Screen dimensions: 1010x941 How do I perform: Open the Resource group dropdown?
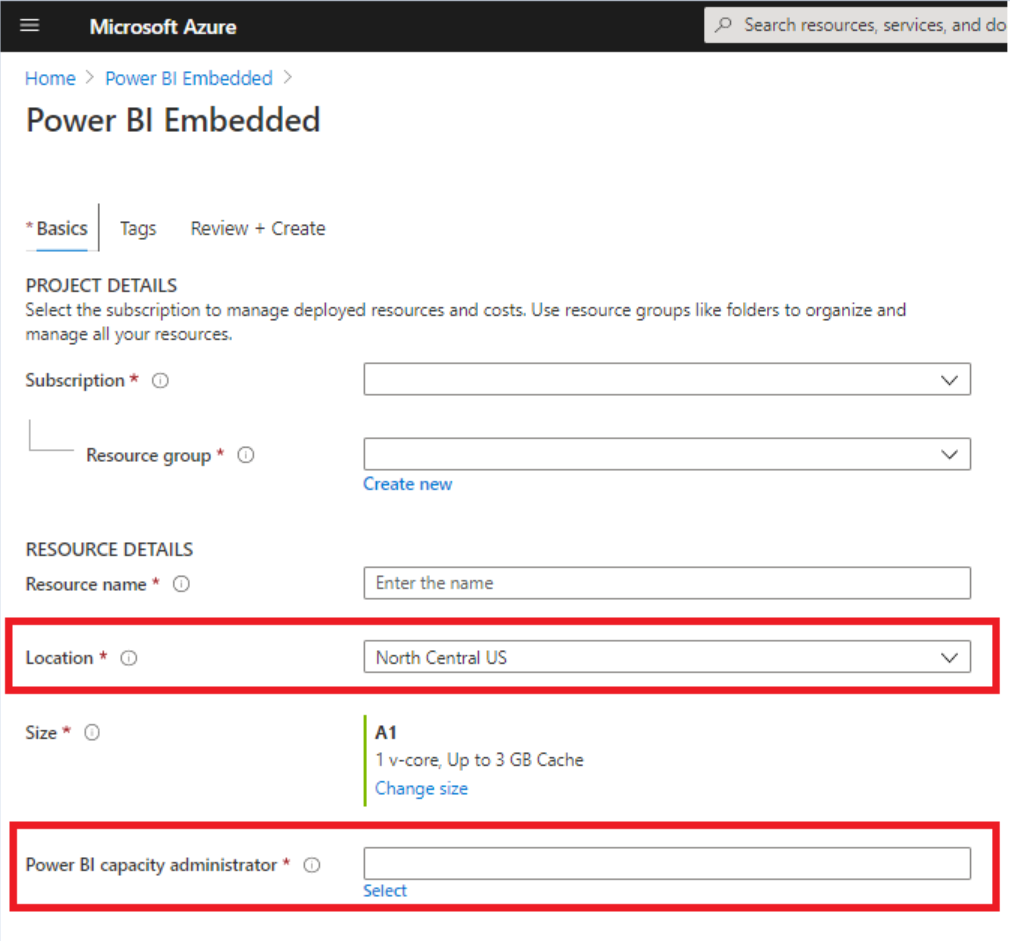click(x=667, y=454)
